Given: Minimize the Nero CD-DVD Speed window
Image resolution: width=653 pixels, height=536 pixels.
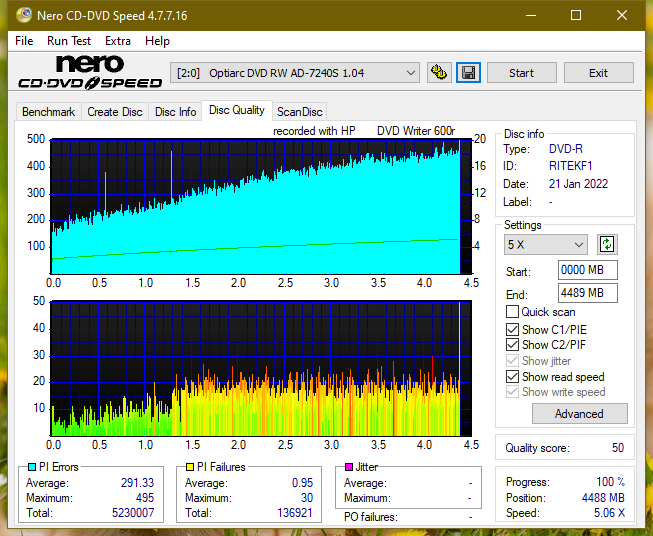Looking at the screenshot, I should tap(531, 15).
